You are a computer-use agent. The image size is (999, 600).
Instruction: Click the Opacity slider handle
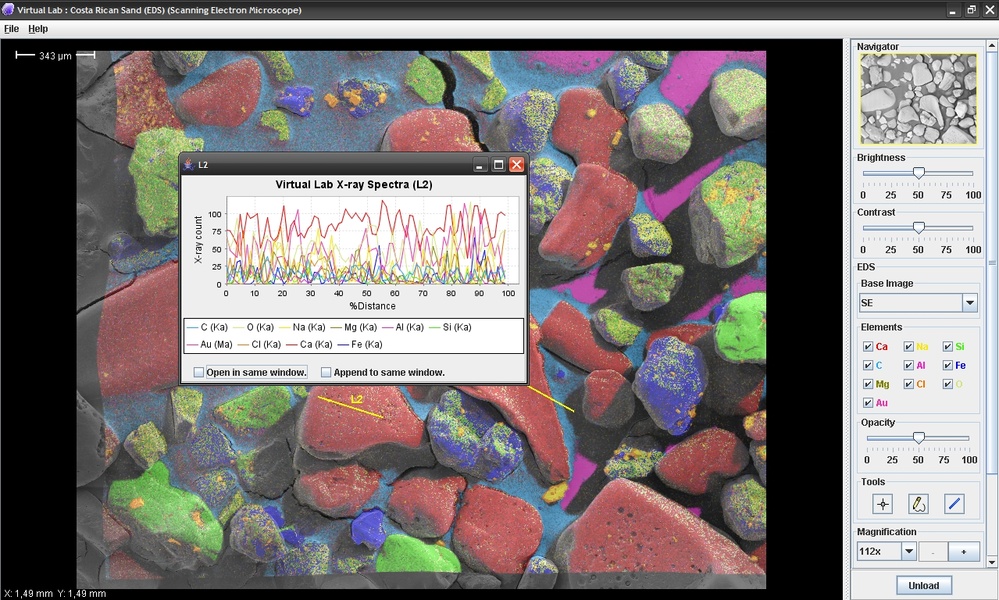tap(918, 437)
